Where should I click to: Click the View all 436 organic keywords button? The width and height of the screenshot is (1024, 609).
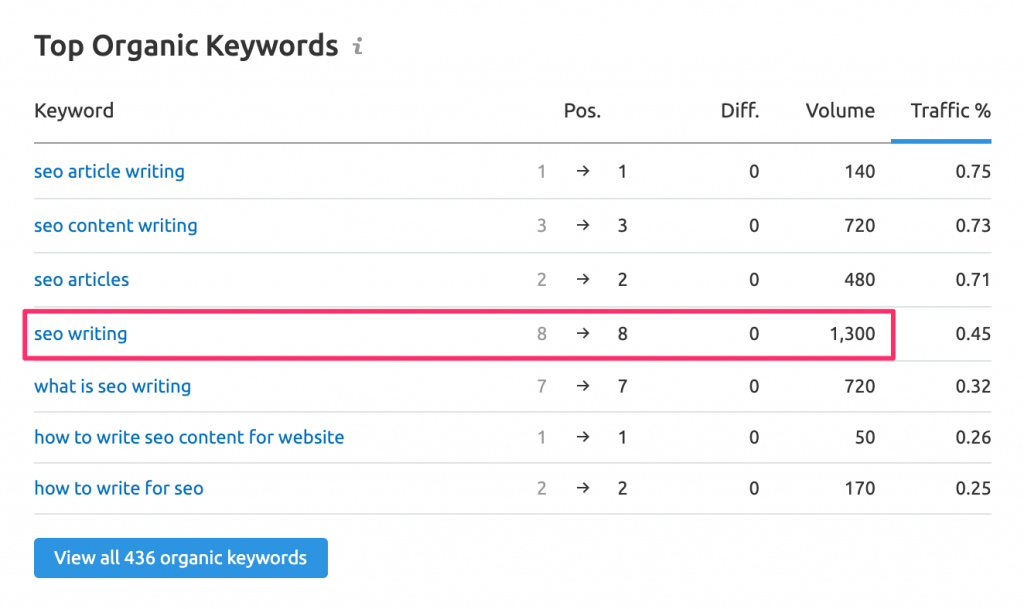pos(180,558)
